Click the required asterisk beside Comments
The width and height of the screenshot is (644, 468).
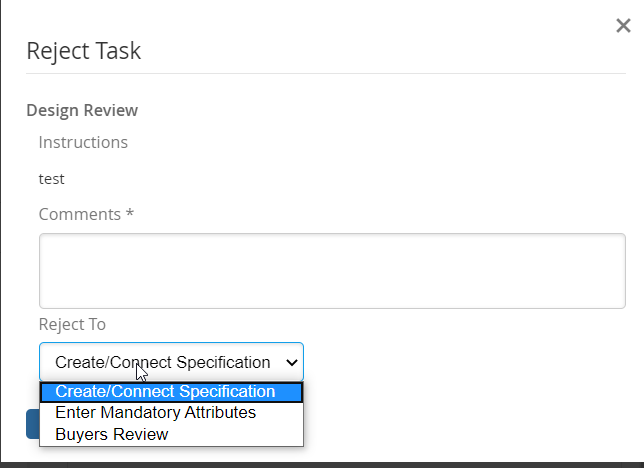tap(130, 214)
